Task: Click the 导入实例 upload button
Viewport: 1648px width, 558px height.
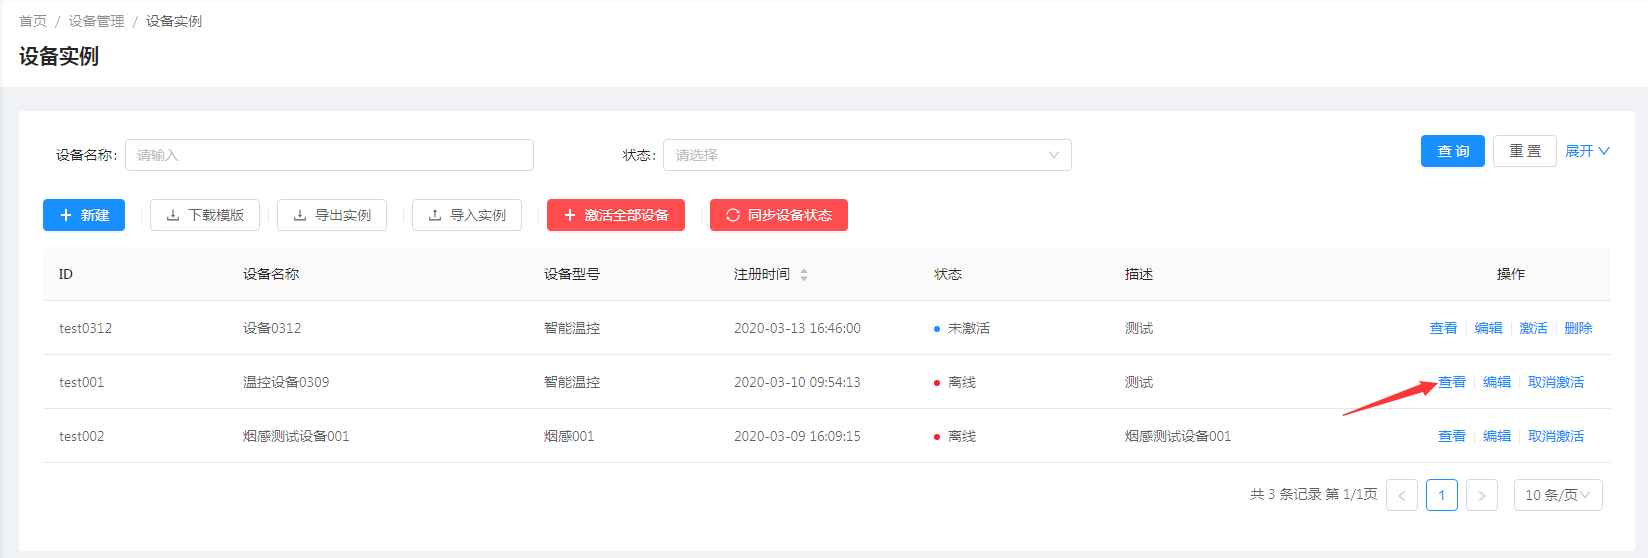Action: (467, 215)
